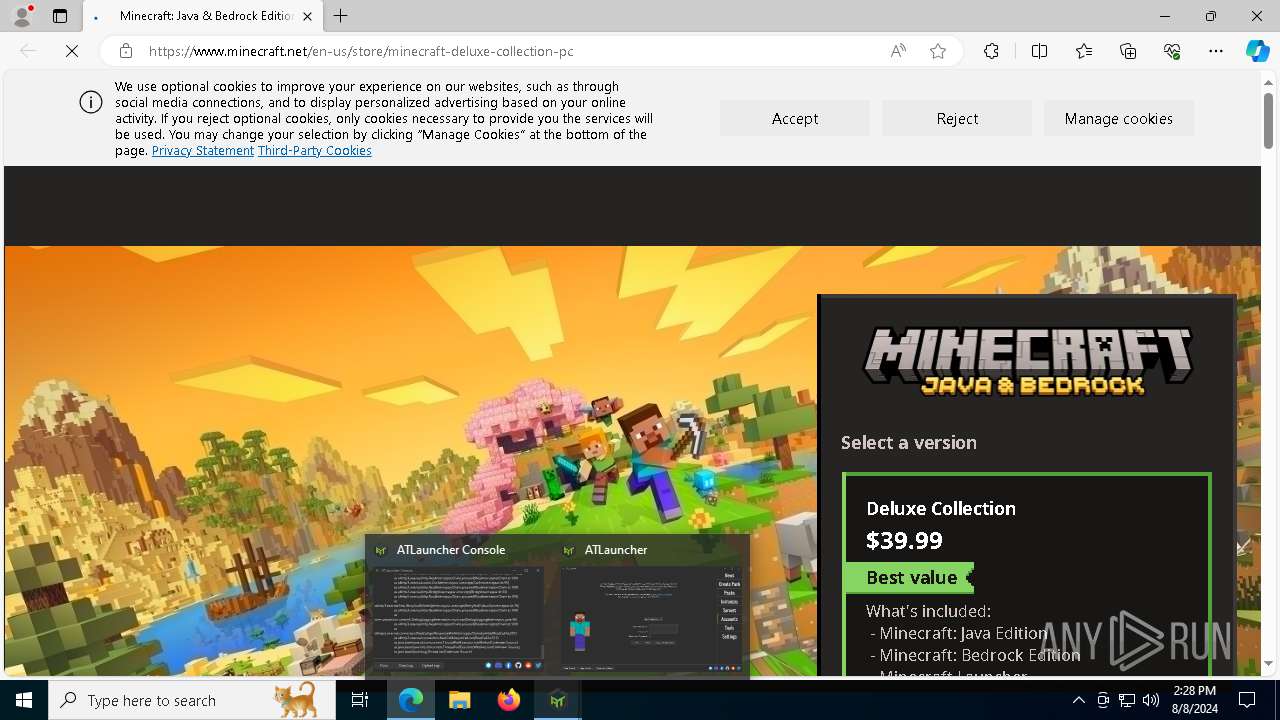The width and height of the screenshot is (1280, 720).
Task: Open Firefox from taskbar
Action: pyautogui.click(x=509, y=700)
